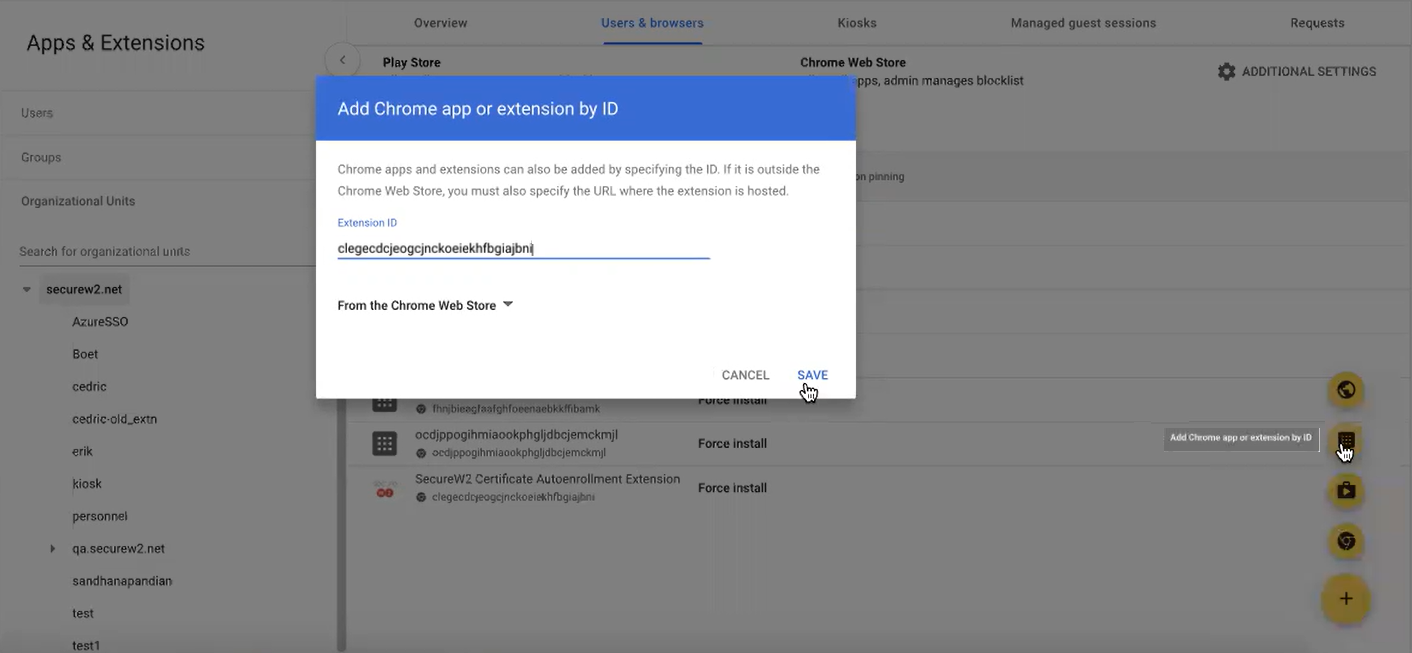Click the Additional Settings gear icon

coord(1226,72)
